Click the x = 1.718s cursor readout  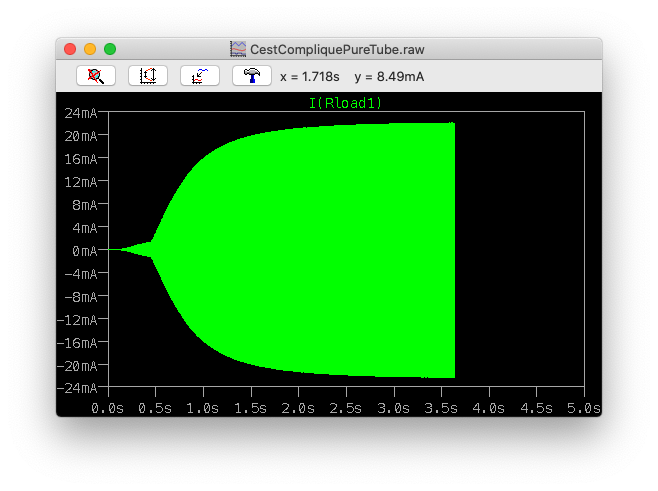pyautogui.click(x=310, y=77)
